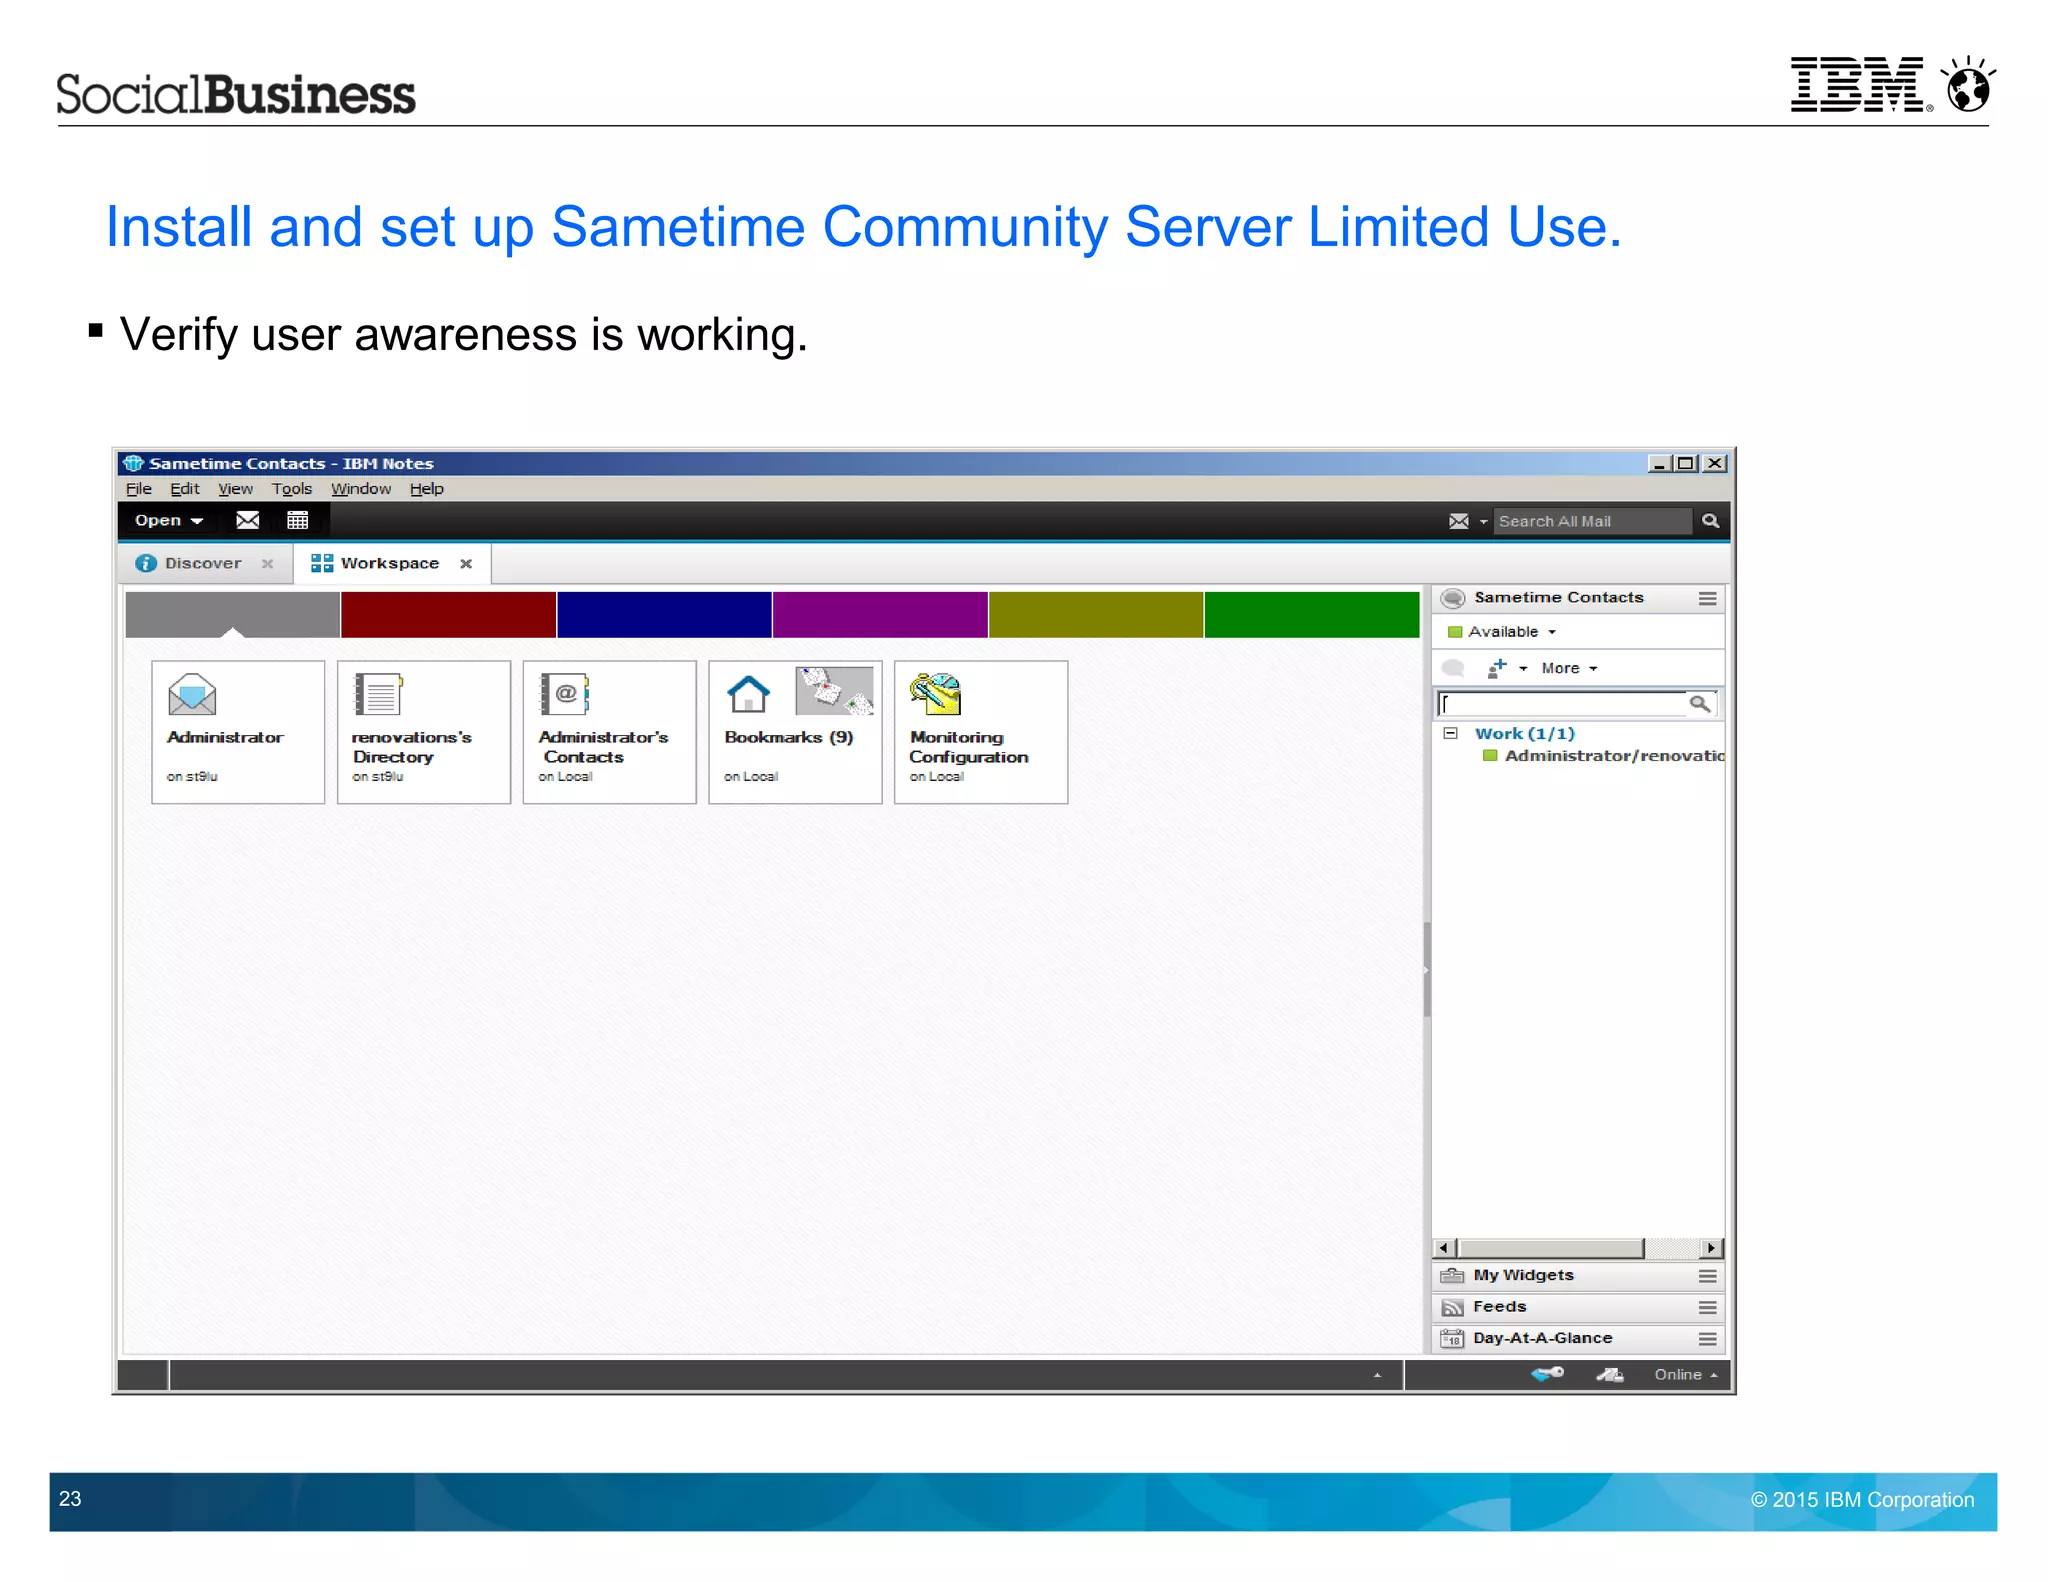Open Day-At-A-Glance panel menu icon

pos(1707,1339)
